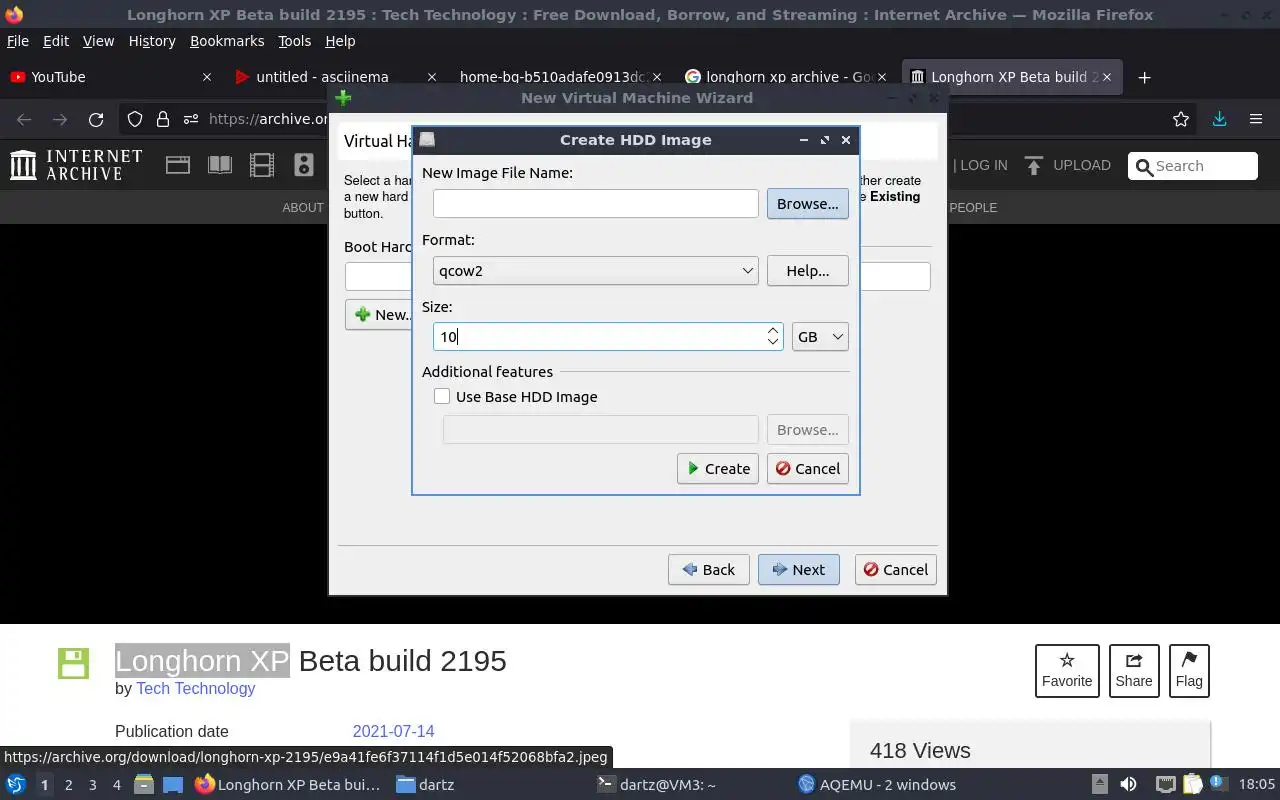Favorite this item with star button
The image size is (1280, 800).
1067,671
